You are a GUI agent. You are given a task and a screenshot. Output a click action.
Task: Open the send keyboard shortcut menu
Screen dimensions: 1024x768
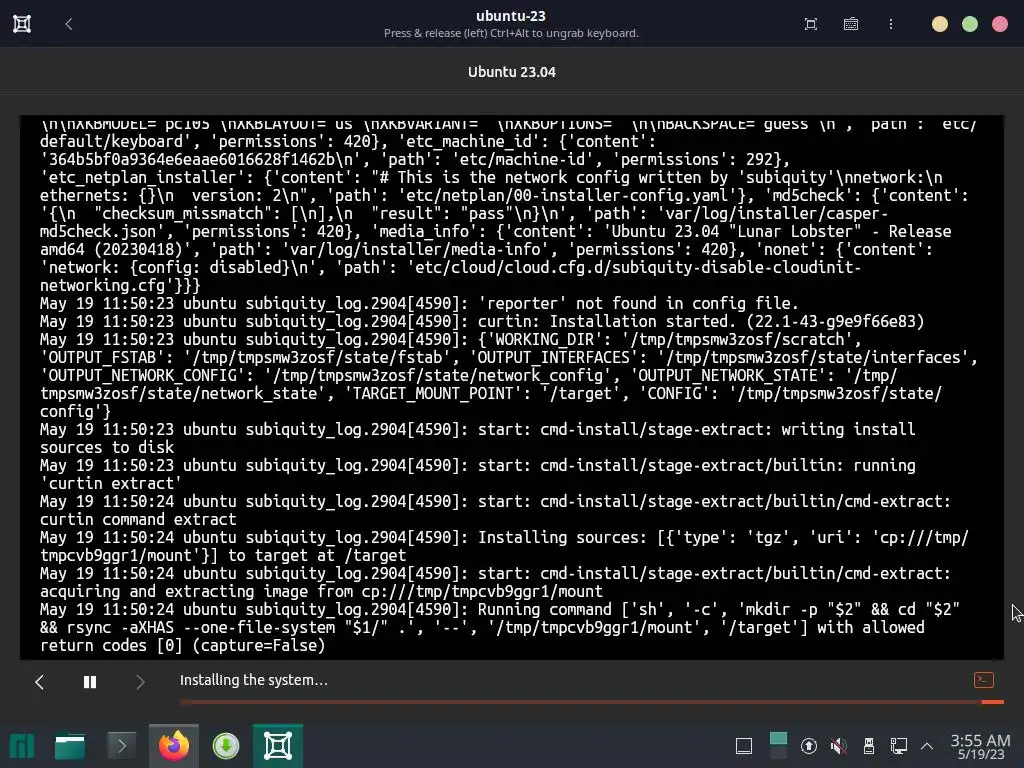[x=850, y=24]
